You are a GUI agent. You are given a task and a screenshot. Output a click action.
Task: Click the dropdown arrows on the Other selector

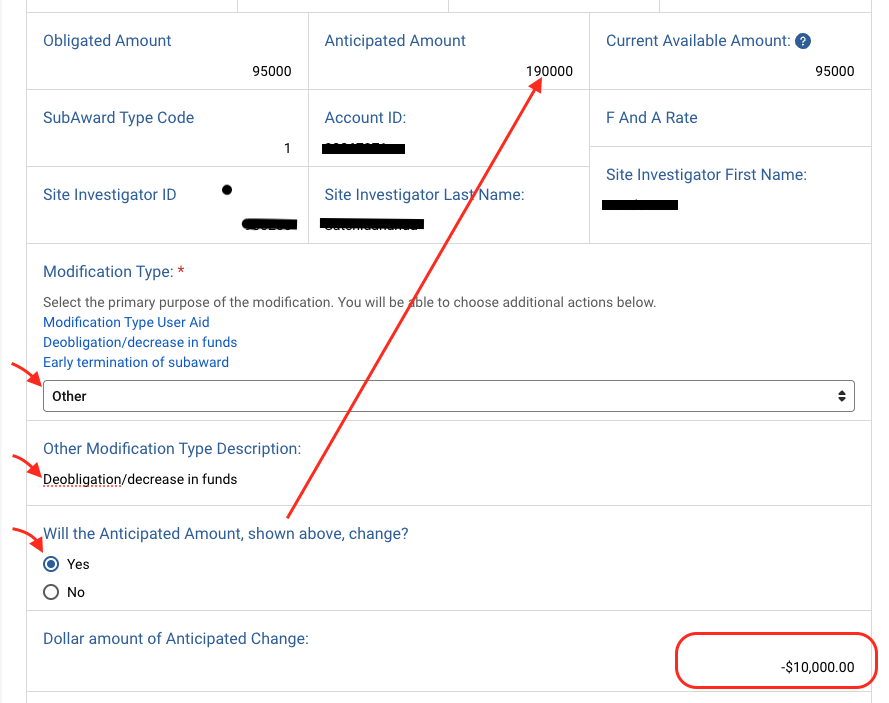843,396
